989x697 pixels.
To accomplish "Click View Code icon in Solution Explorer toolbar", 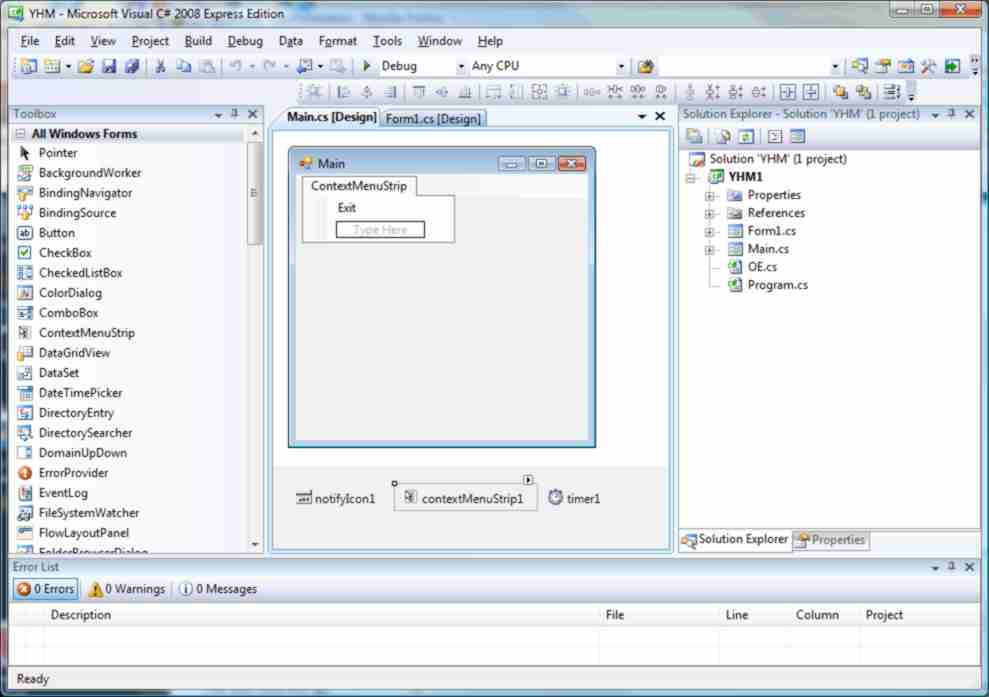I will [775, 136].
